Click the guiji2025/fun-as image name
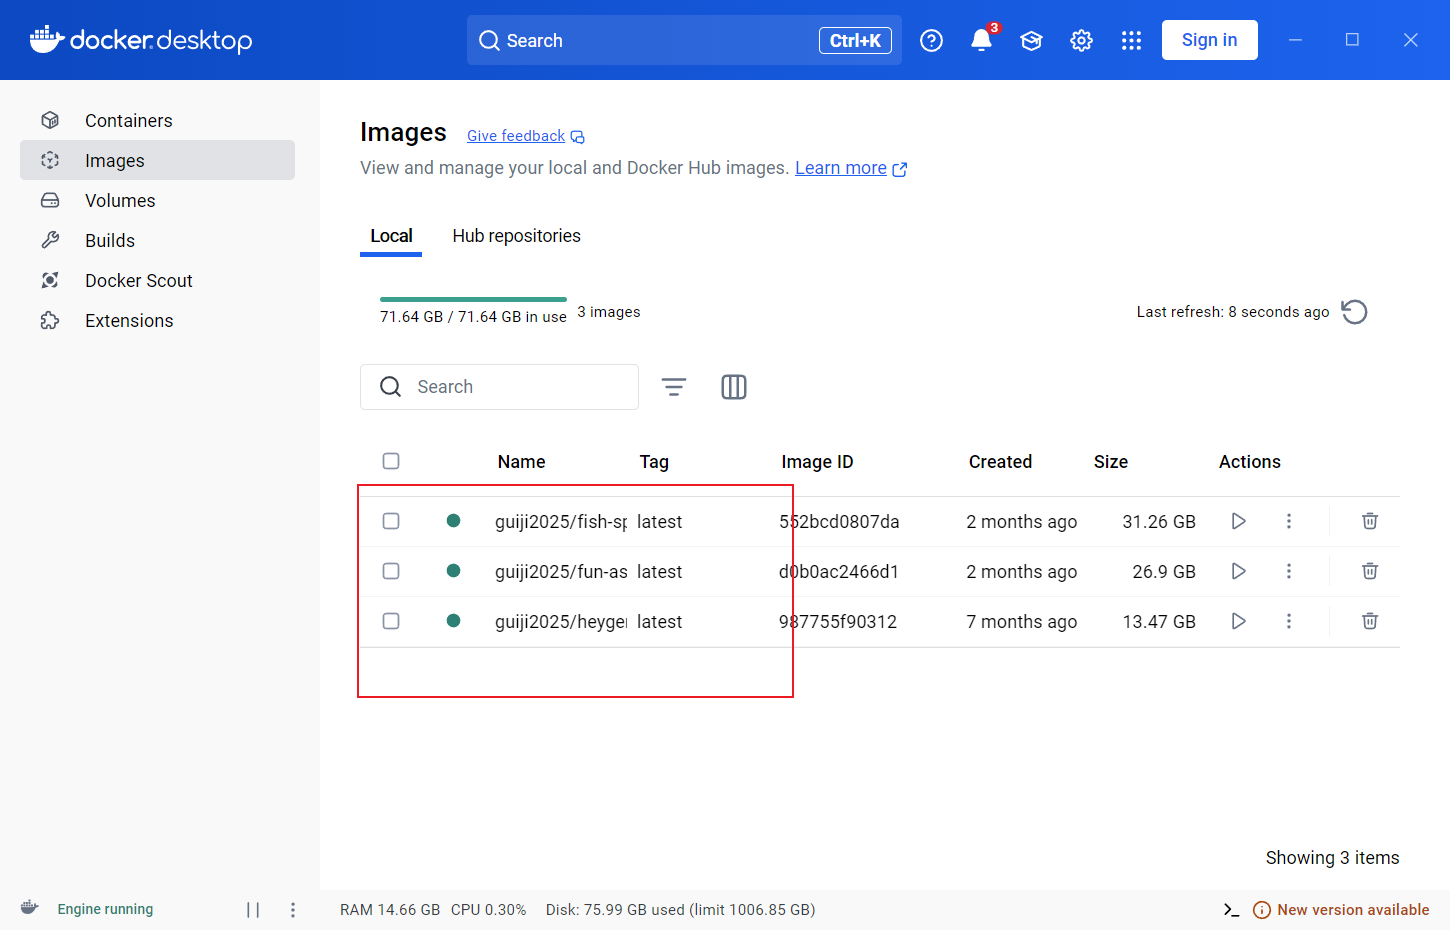This screenshot has width=1450, height=930. pyautogui.click(x=561, y=572)
